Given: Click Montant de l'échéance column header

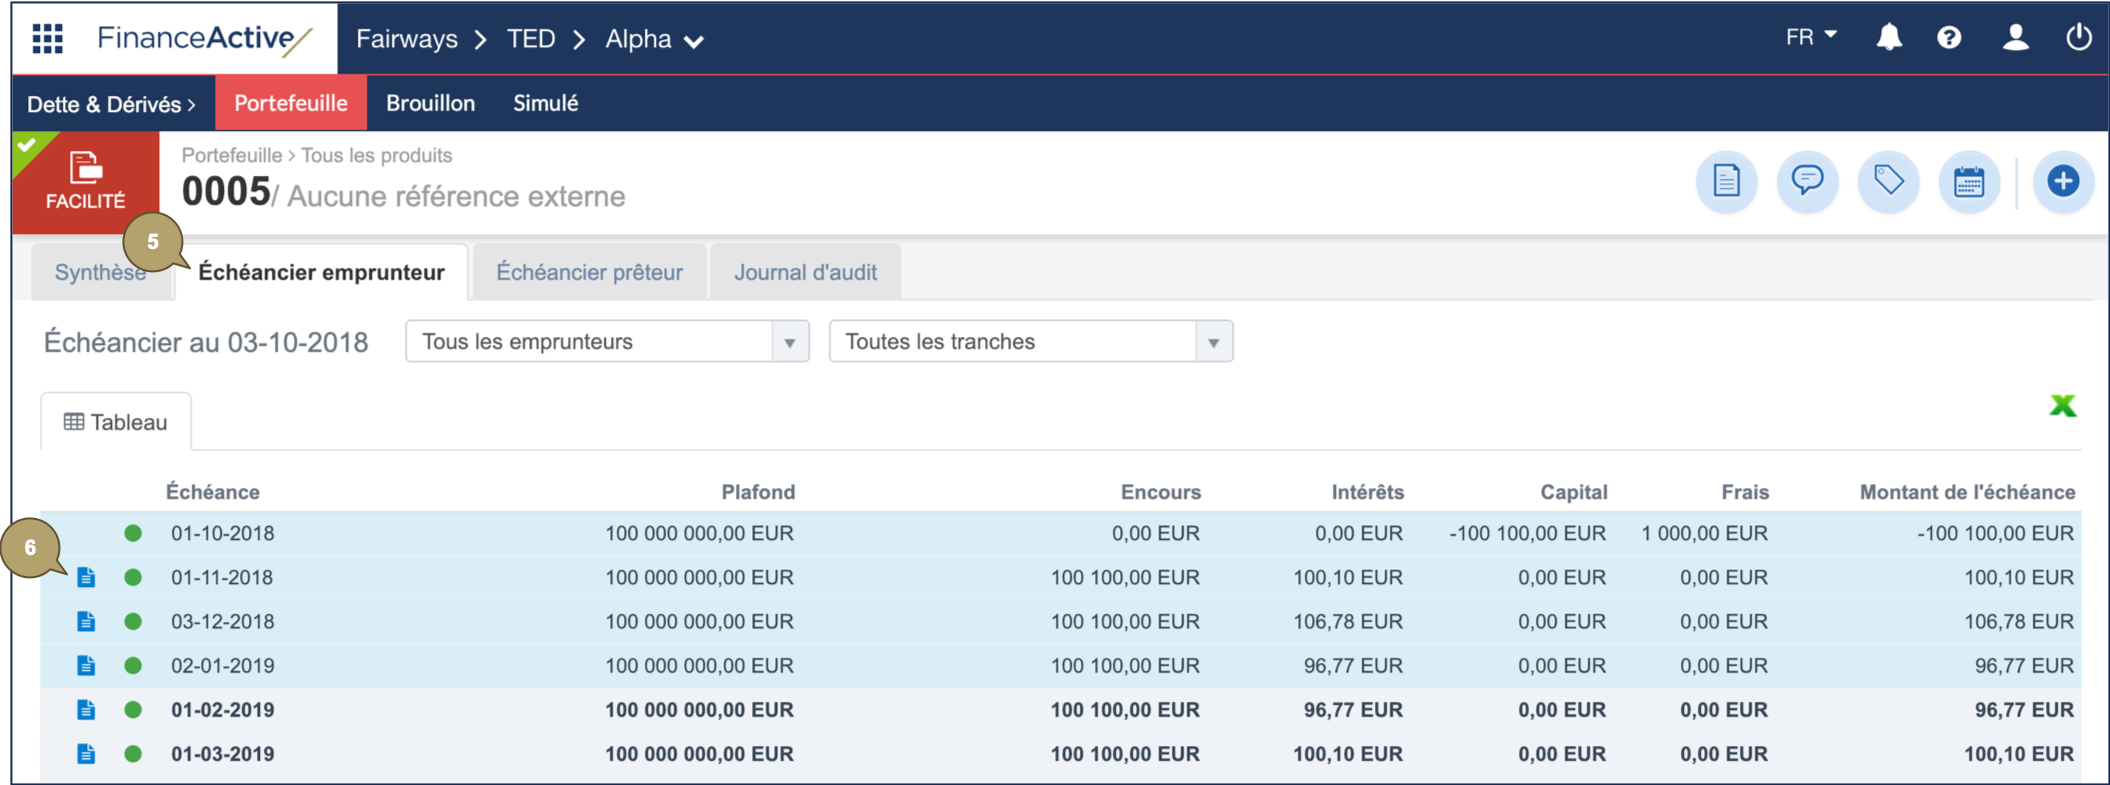Looking at the screenshot, I should (x=1967, y=492).
